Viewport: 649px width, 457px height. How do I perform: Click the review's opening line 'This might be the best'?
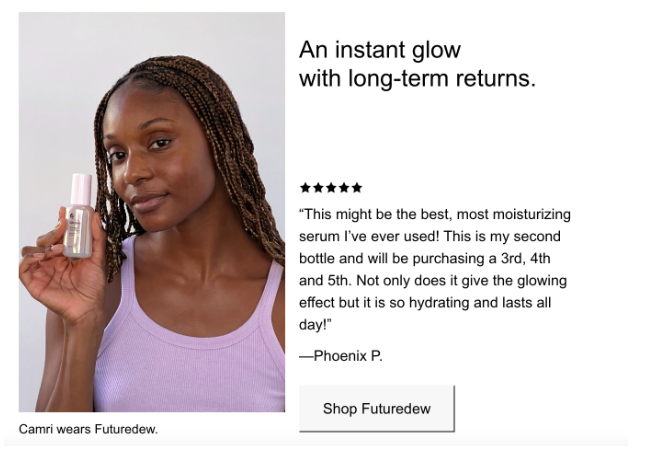click(434, 214)
